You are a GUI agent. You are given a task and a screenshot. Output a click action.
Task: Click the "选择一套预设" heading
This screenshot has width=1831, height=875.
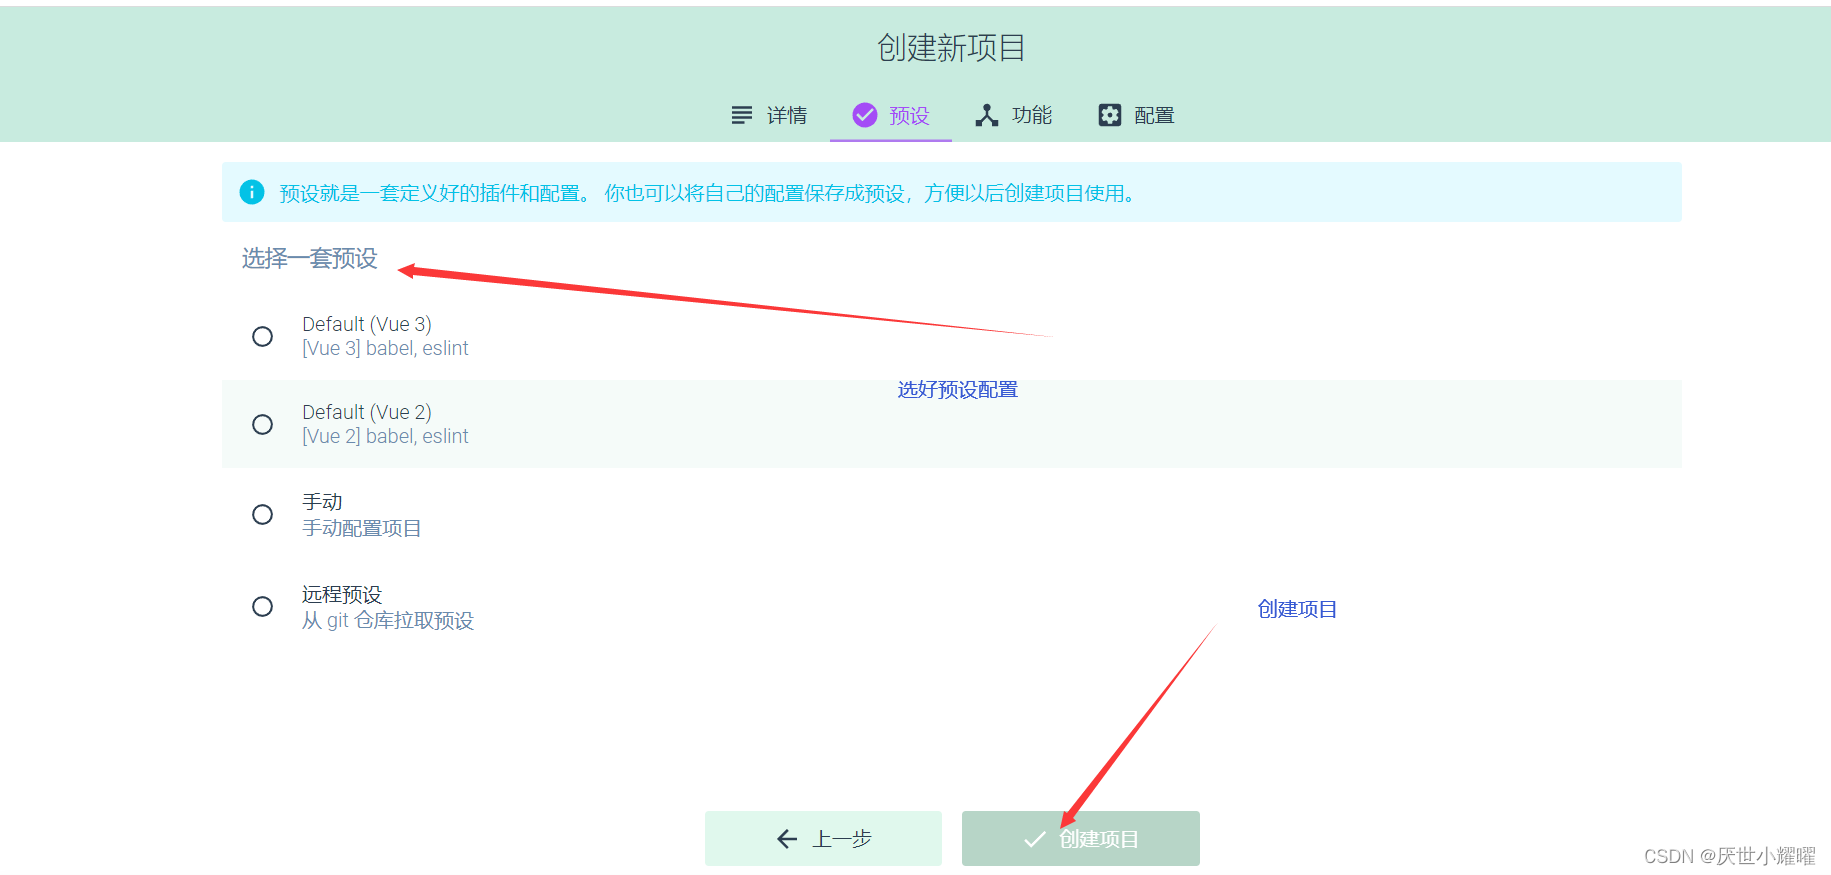click(x=310, y=258)
